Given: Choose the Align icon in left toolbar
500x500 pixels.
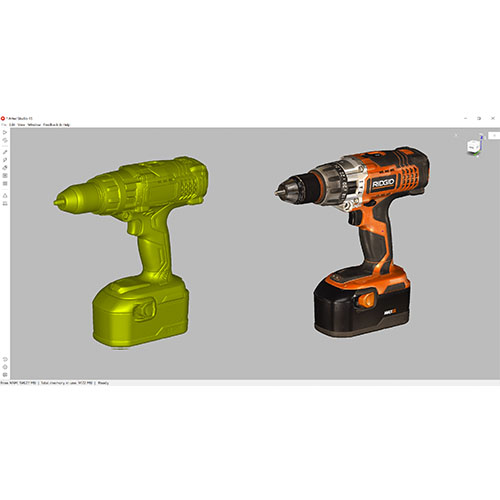Looking at the screenshot, I should [5, 168].
